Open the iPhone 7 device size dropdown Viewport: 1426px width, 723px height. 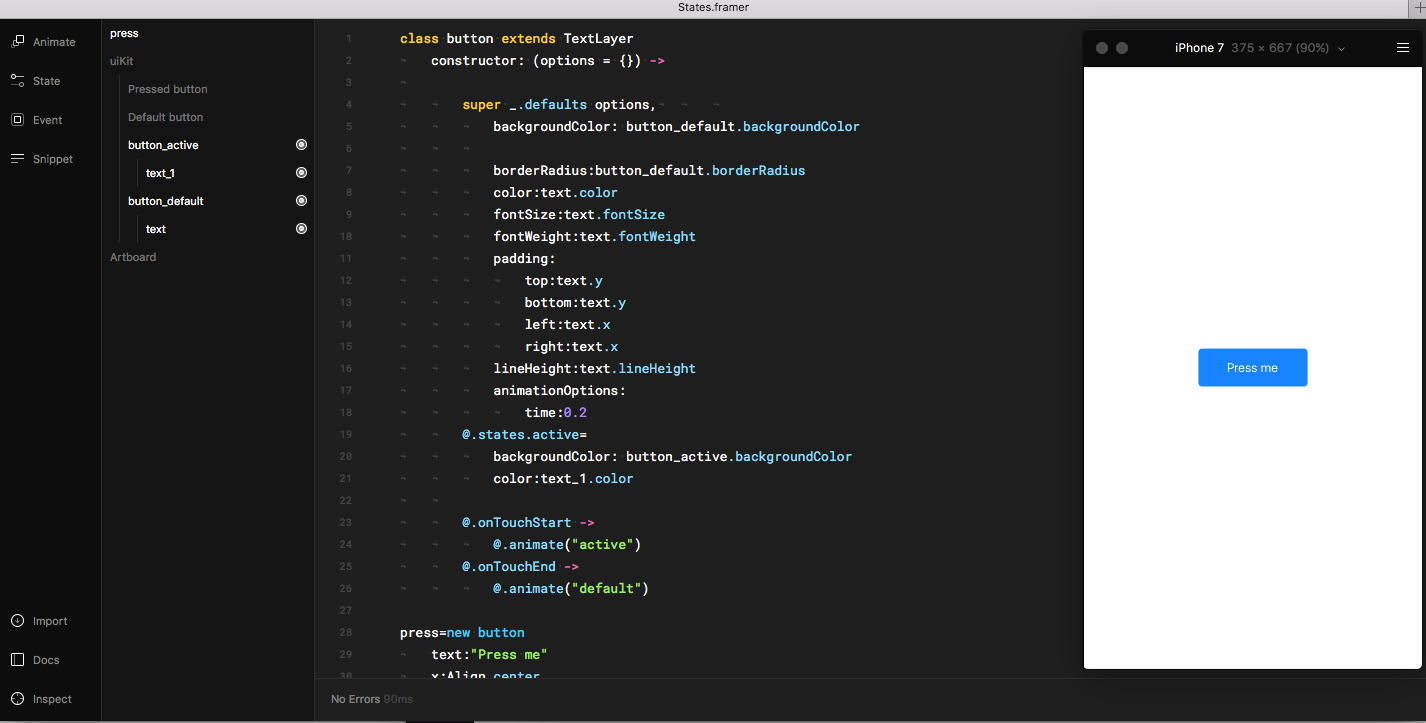1341,47
